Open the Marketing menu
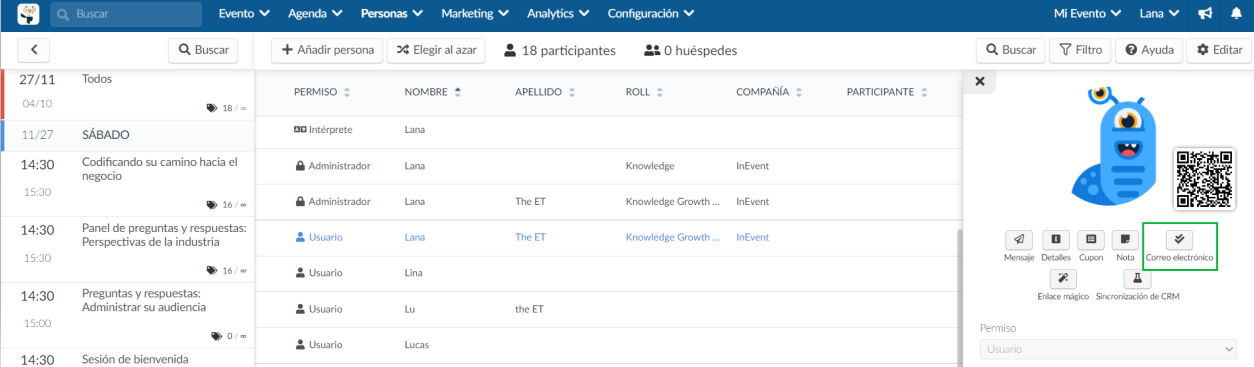This screenshot has height=367, width=1254. point(475,14)
